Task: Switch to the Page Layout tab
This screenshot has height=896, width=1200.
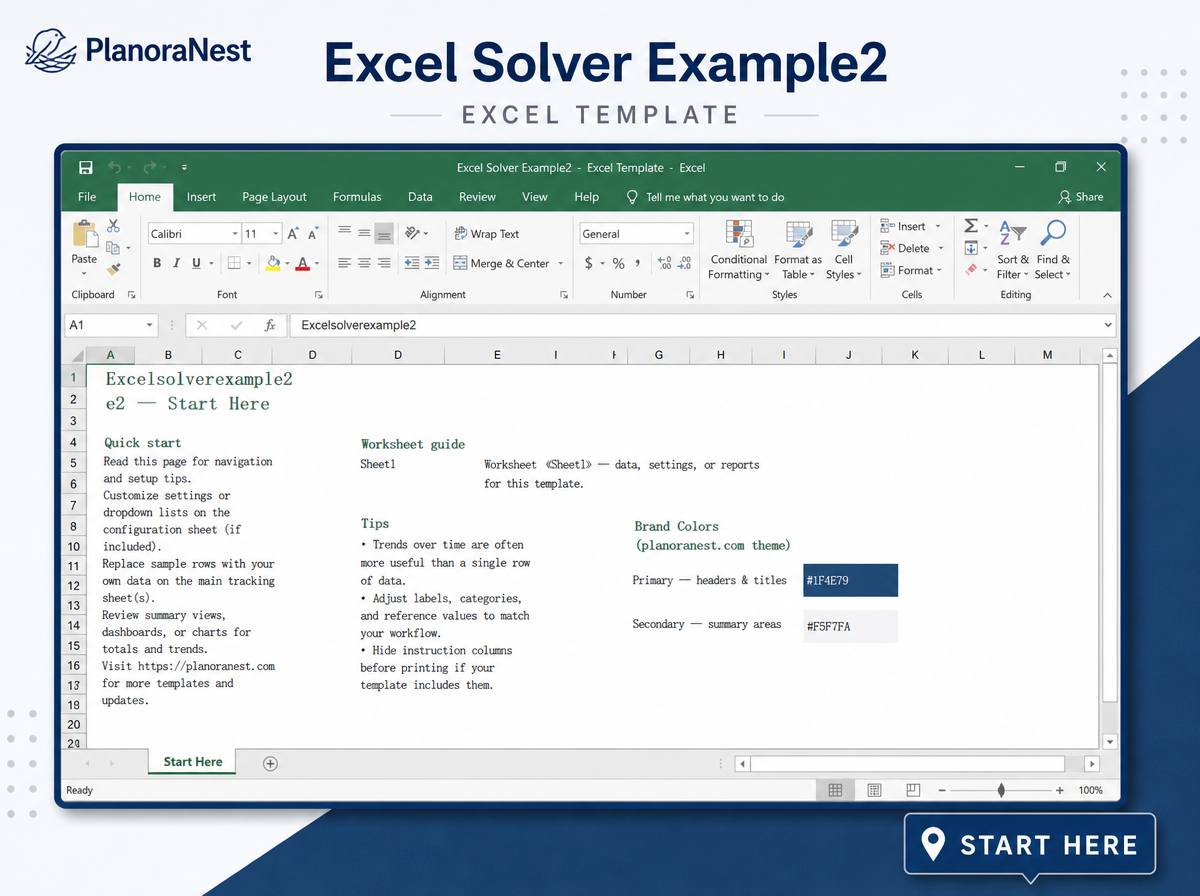Action: 274,197
